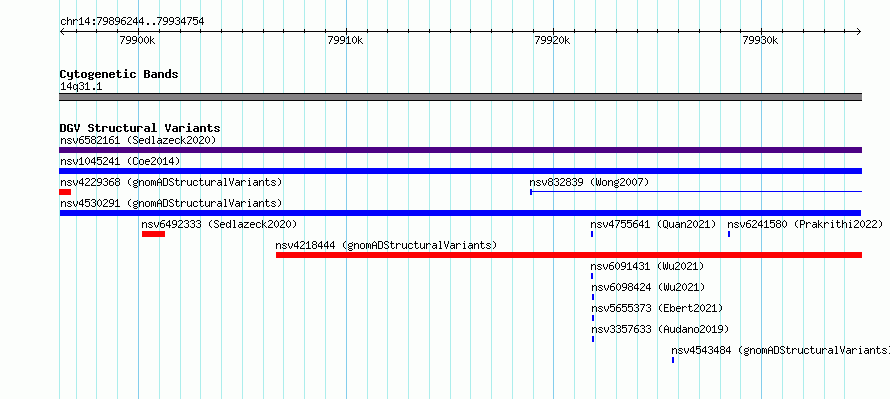Click the thin blue nsv832839 variant line

pos(696,192)
